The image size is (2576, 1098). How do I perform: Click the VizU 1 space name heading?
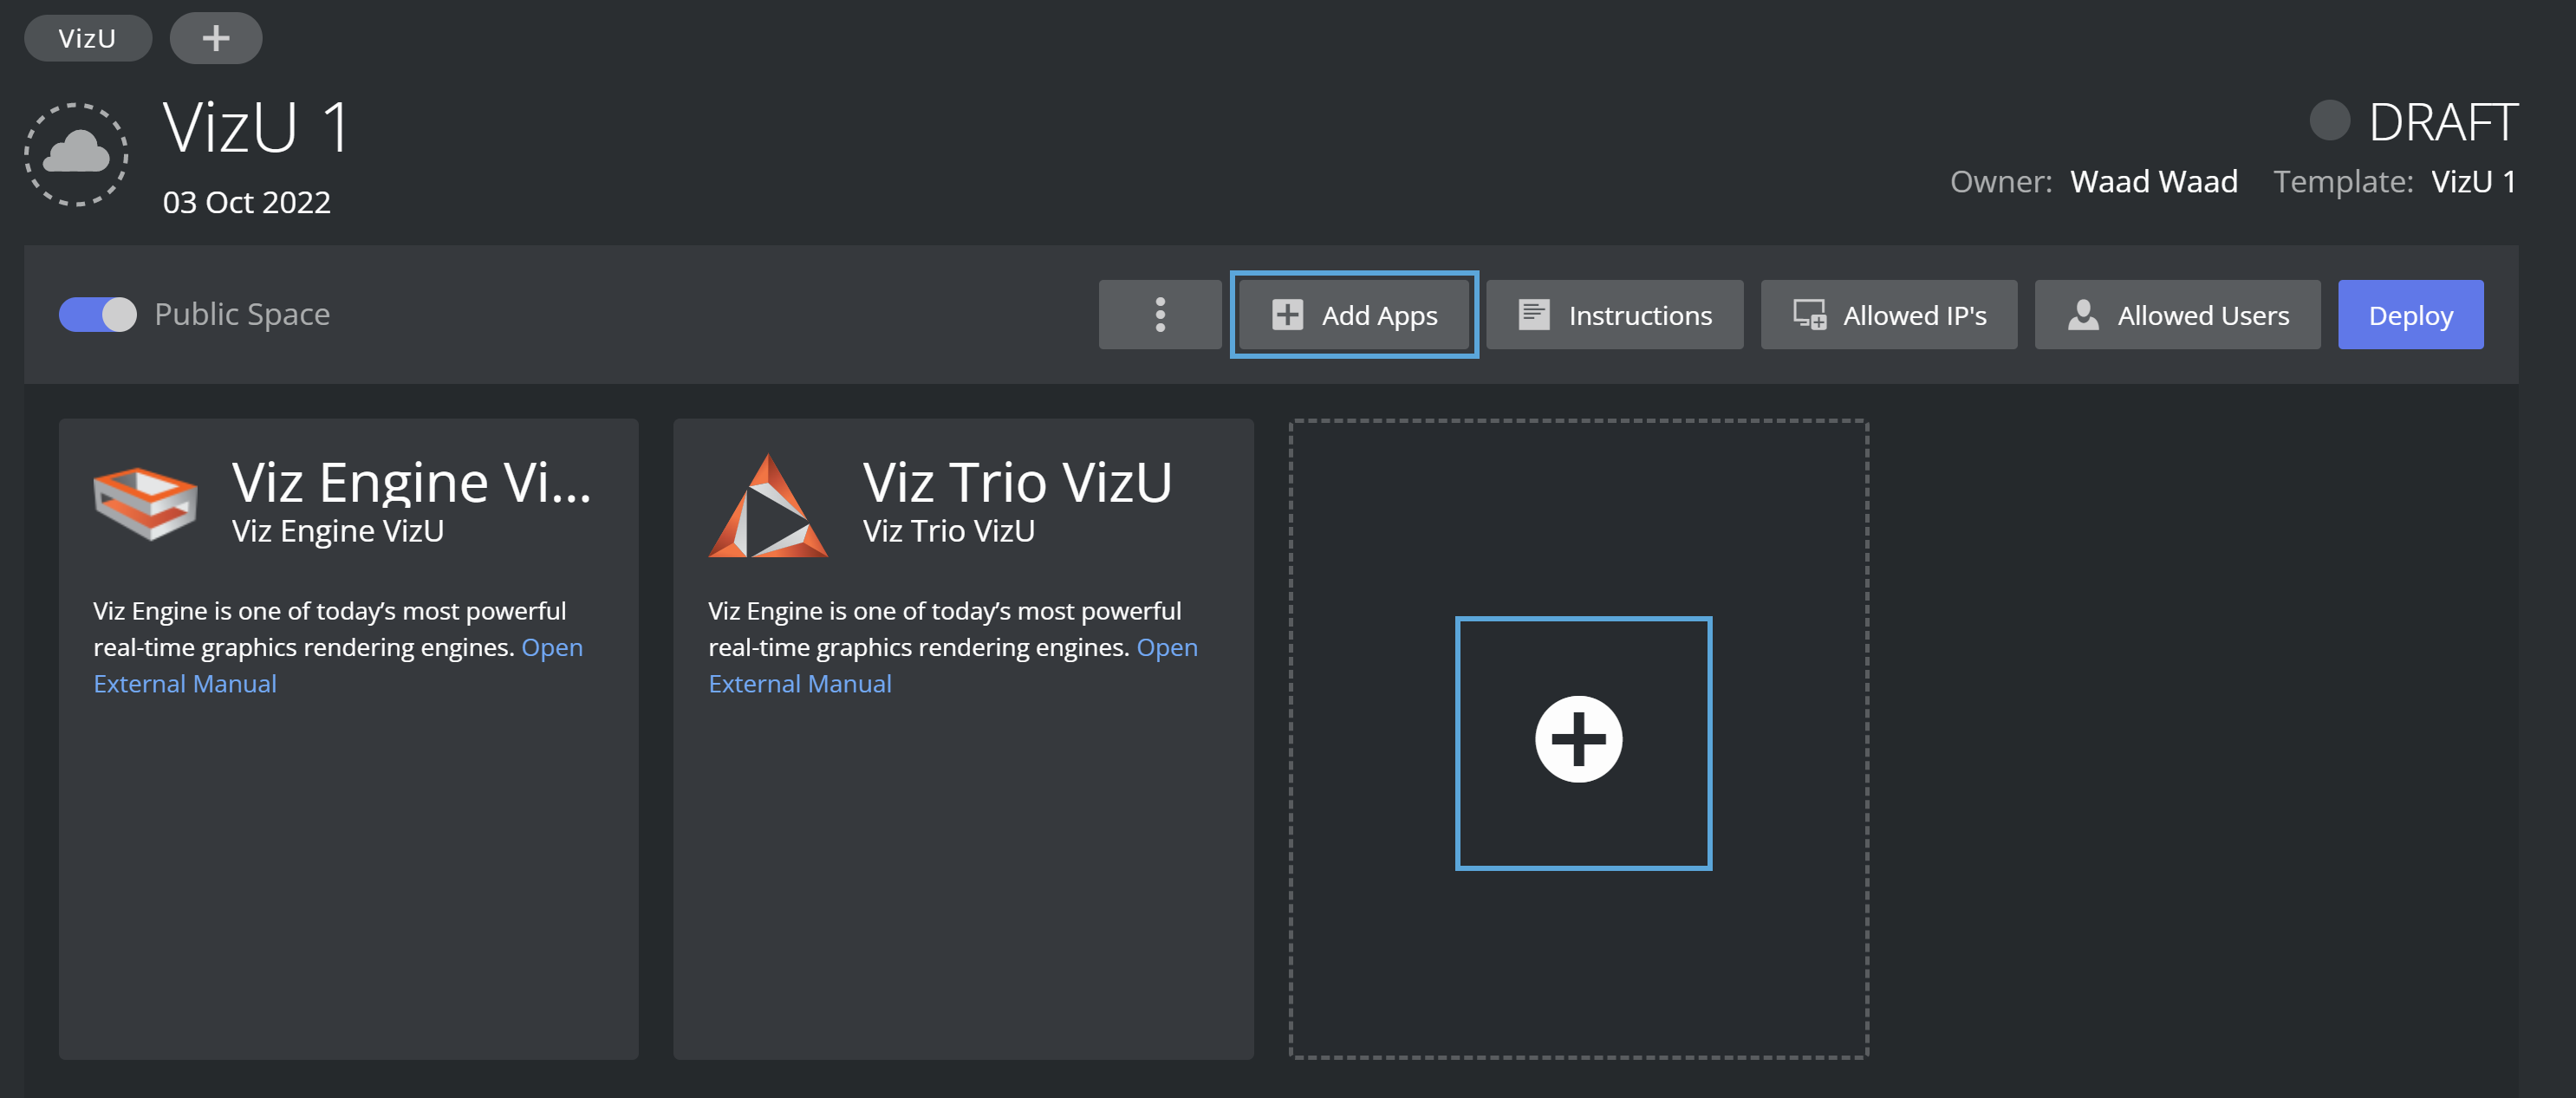pos(257,129)
